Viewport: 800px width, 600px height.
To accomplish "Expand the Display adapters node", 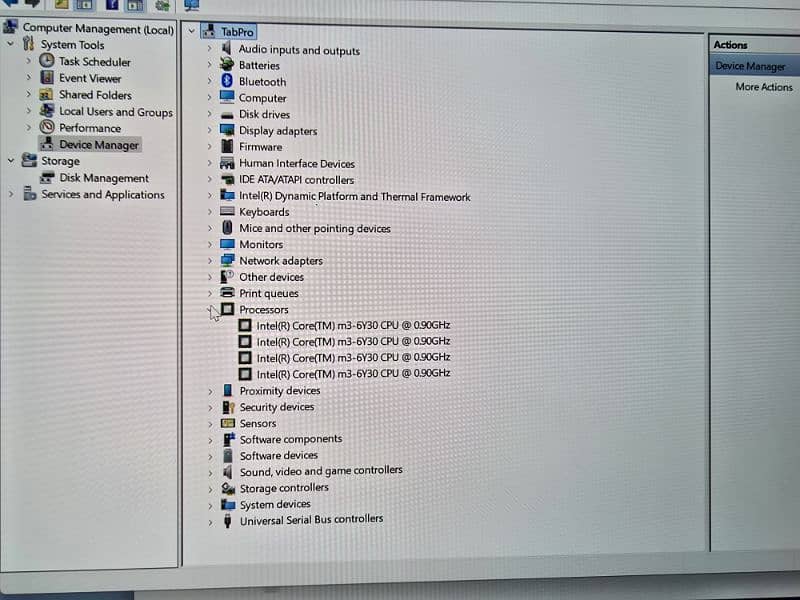I will (210, 131).
